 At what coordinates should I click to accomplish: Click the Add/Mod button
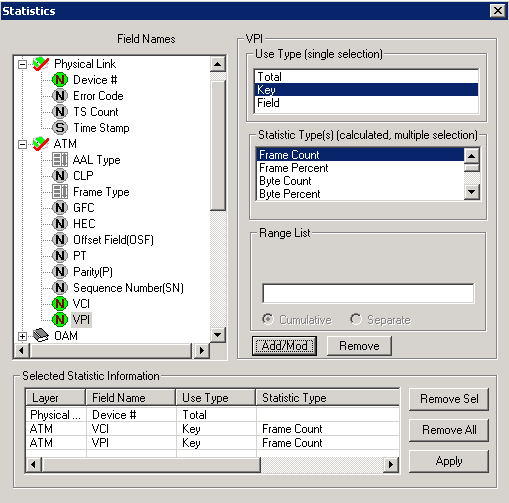284,346
